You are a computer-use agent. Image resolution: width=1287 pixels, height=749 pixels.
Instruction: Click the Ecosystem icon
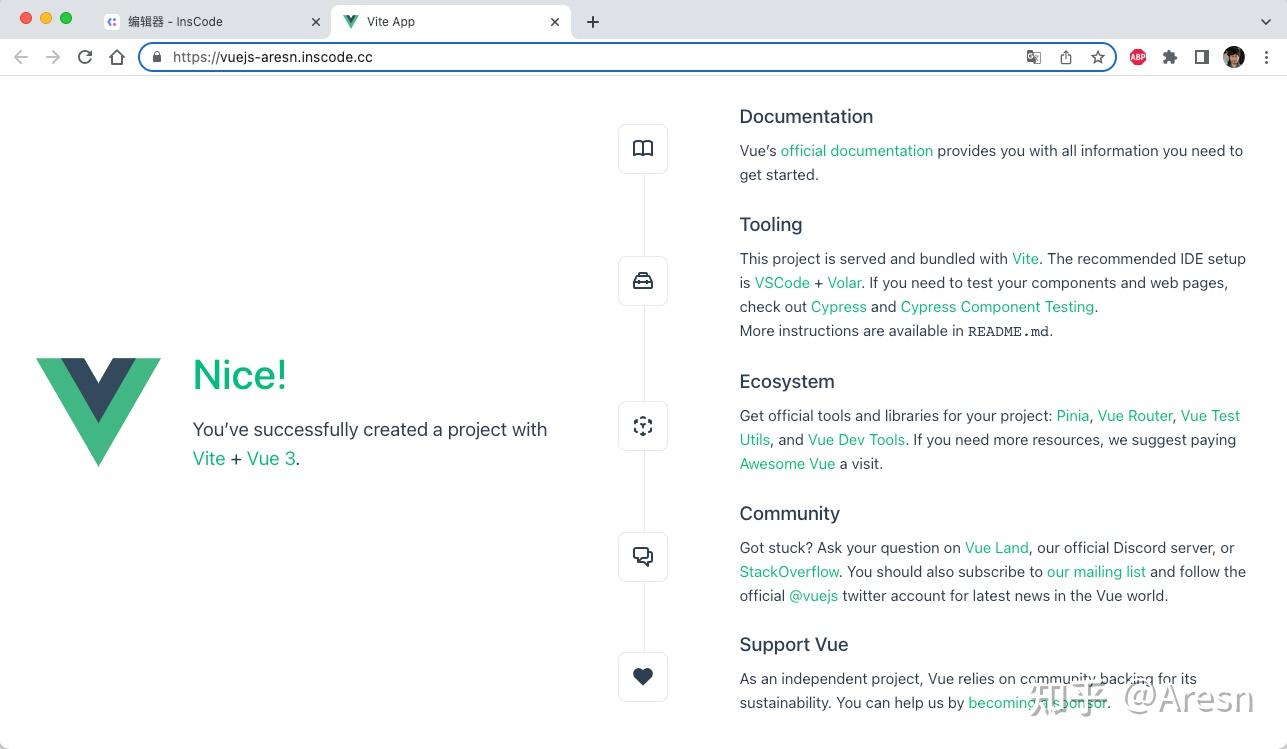coord(643,426)
